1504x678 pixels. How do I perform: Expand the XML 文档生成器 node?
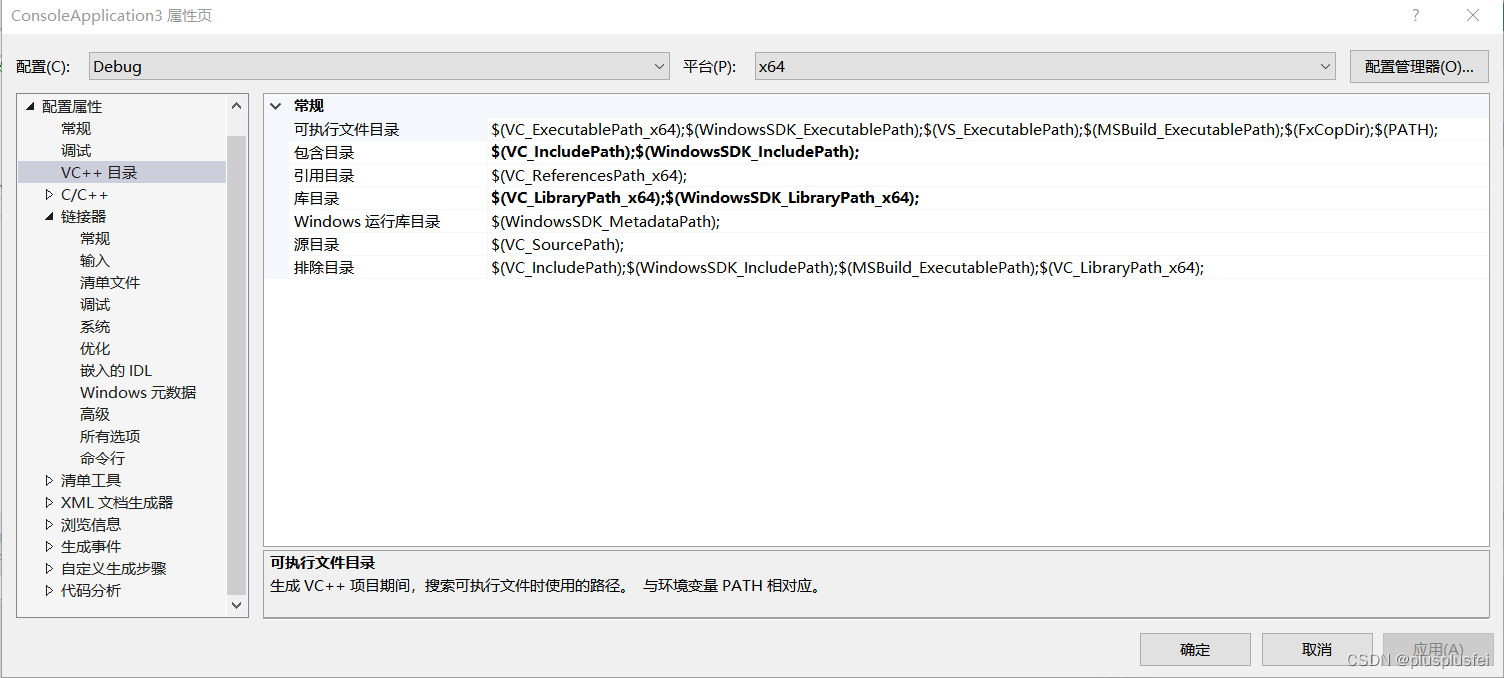47,502
